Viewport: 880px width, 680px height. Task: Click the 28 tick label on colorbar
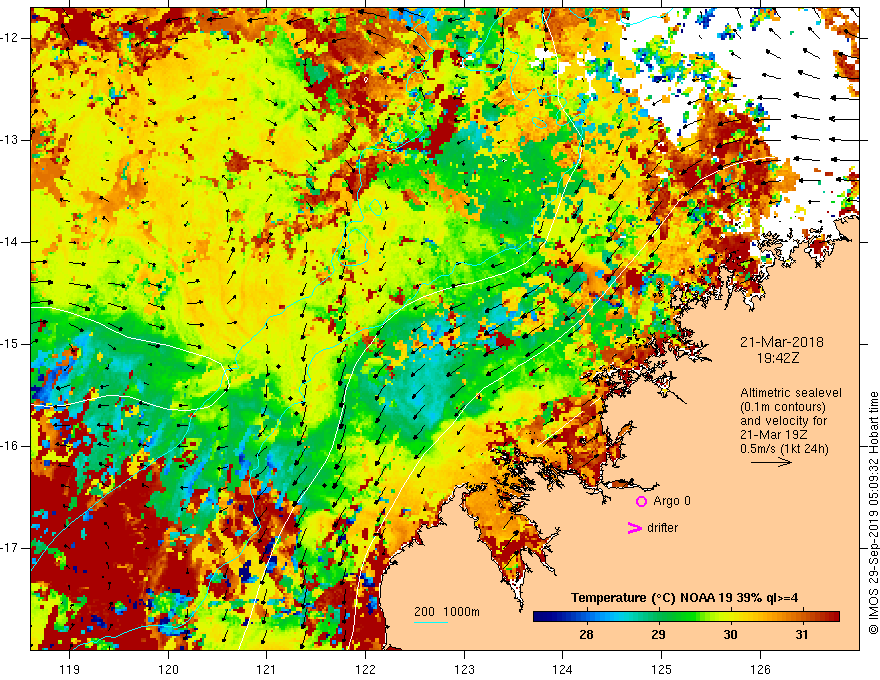click(x=586, y=635)
